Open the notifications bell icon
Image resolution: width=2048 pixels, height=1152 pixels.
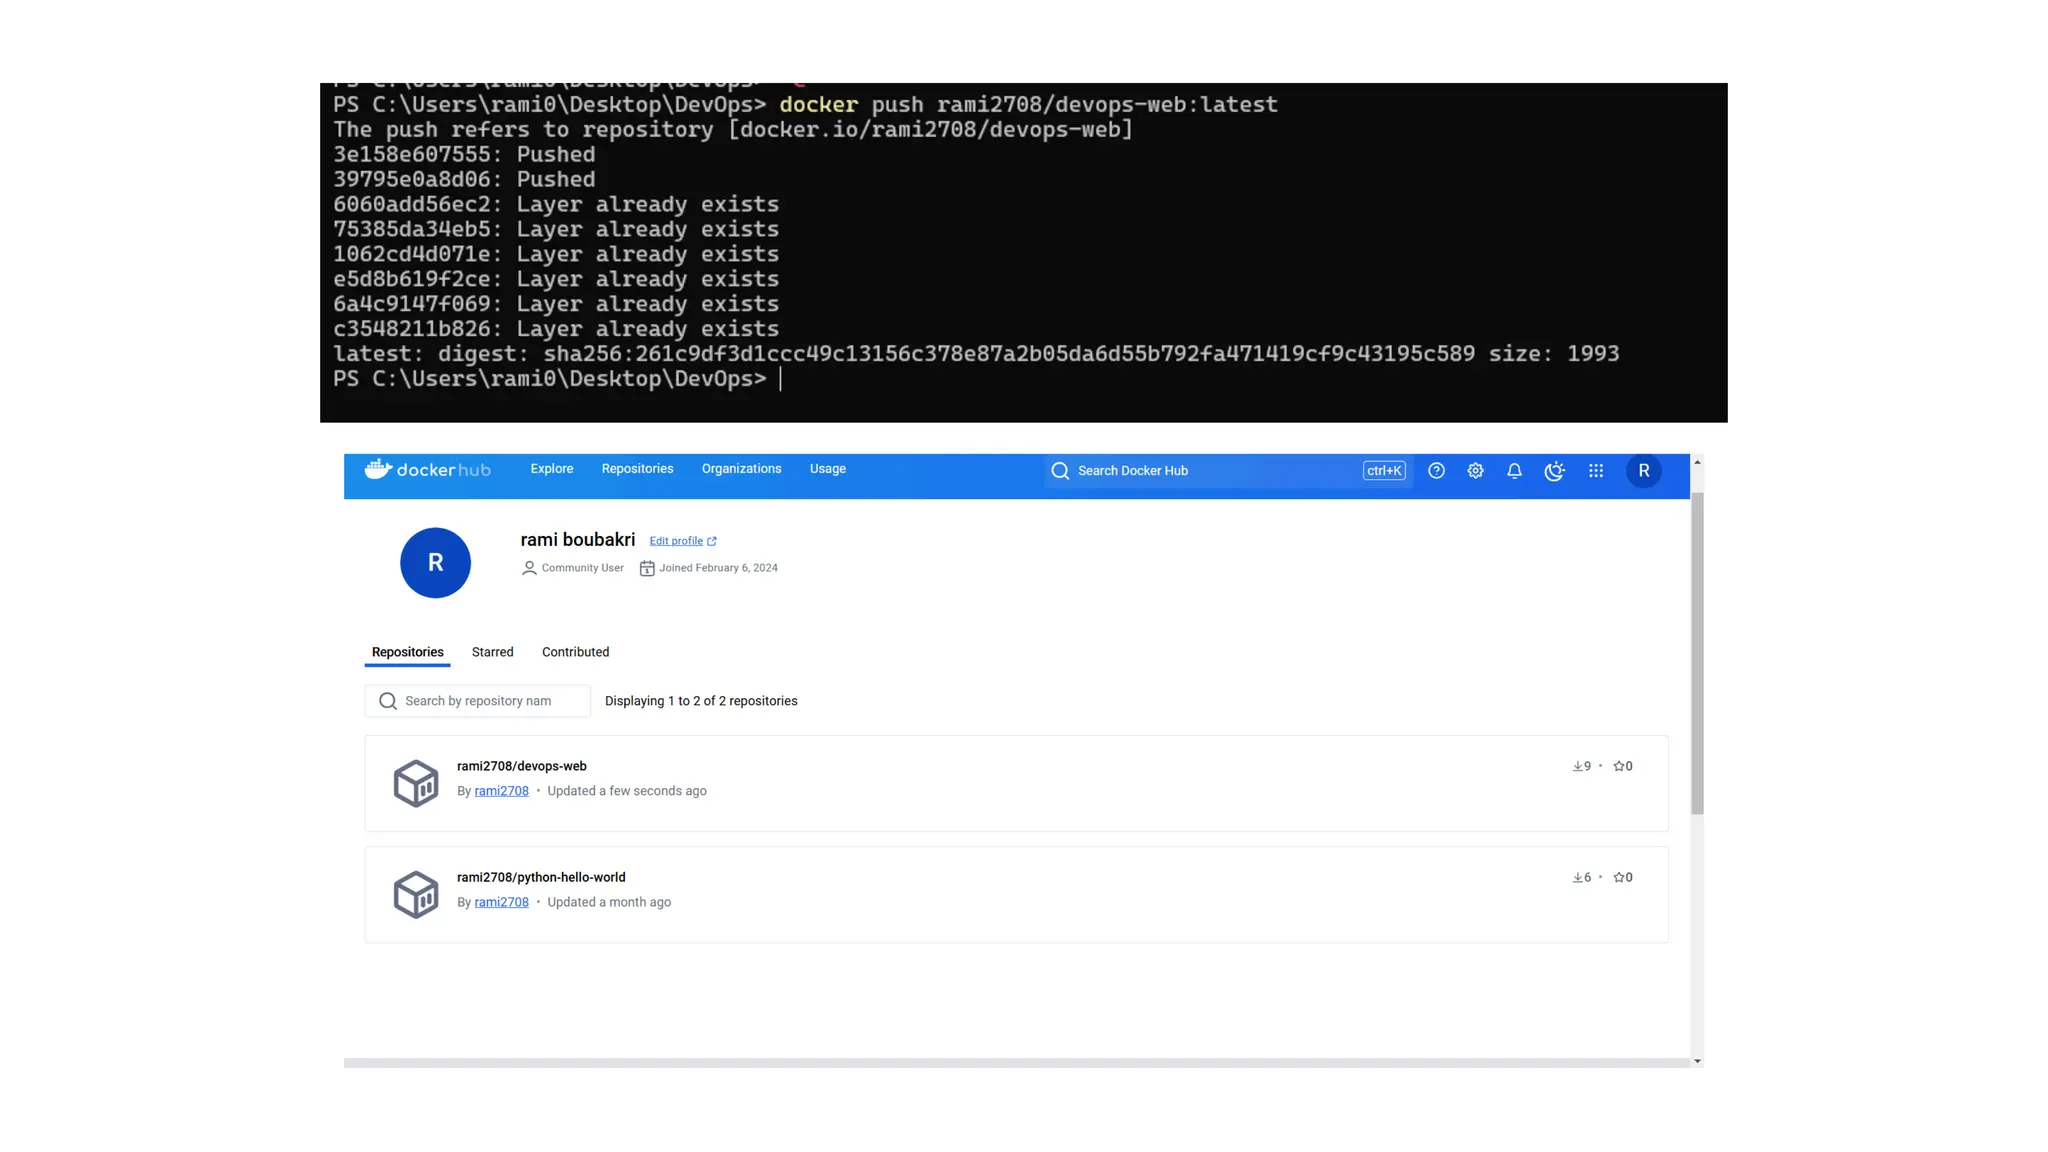tap(1514, 471)
